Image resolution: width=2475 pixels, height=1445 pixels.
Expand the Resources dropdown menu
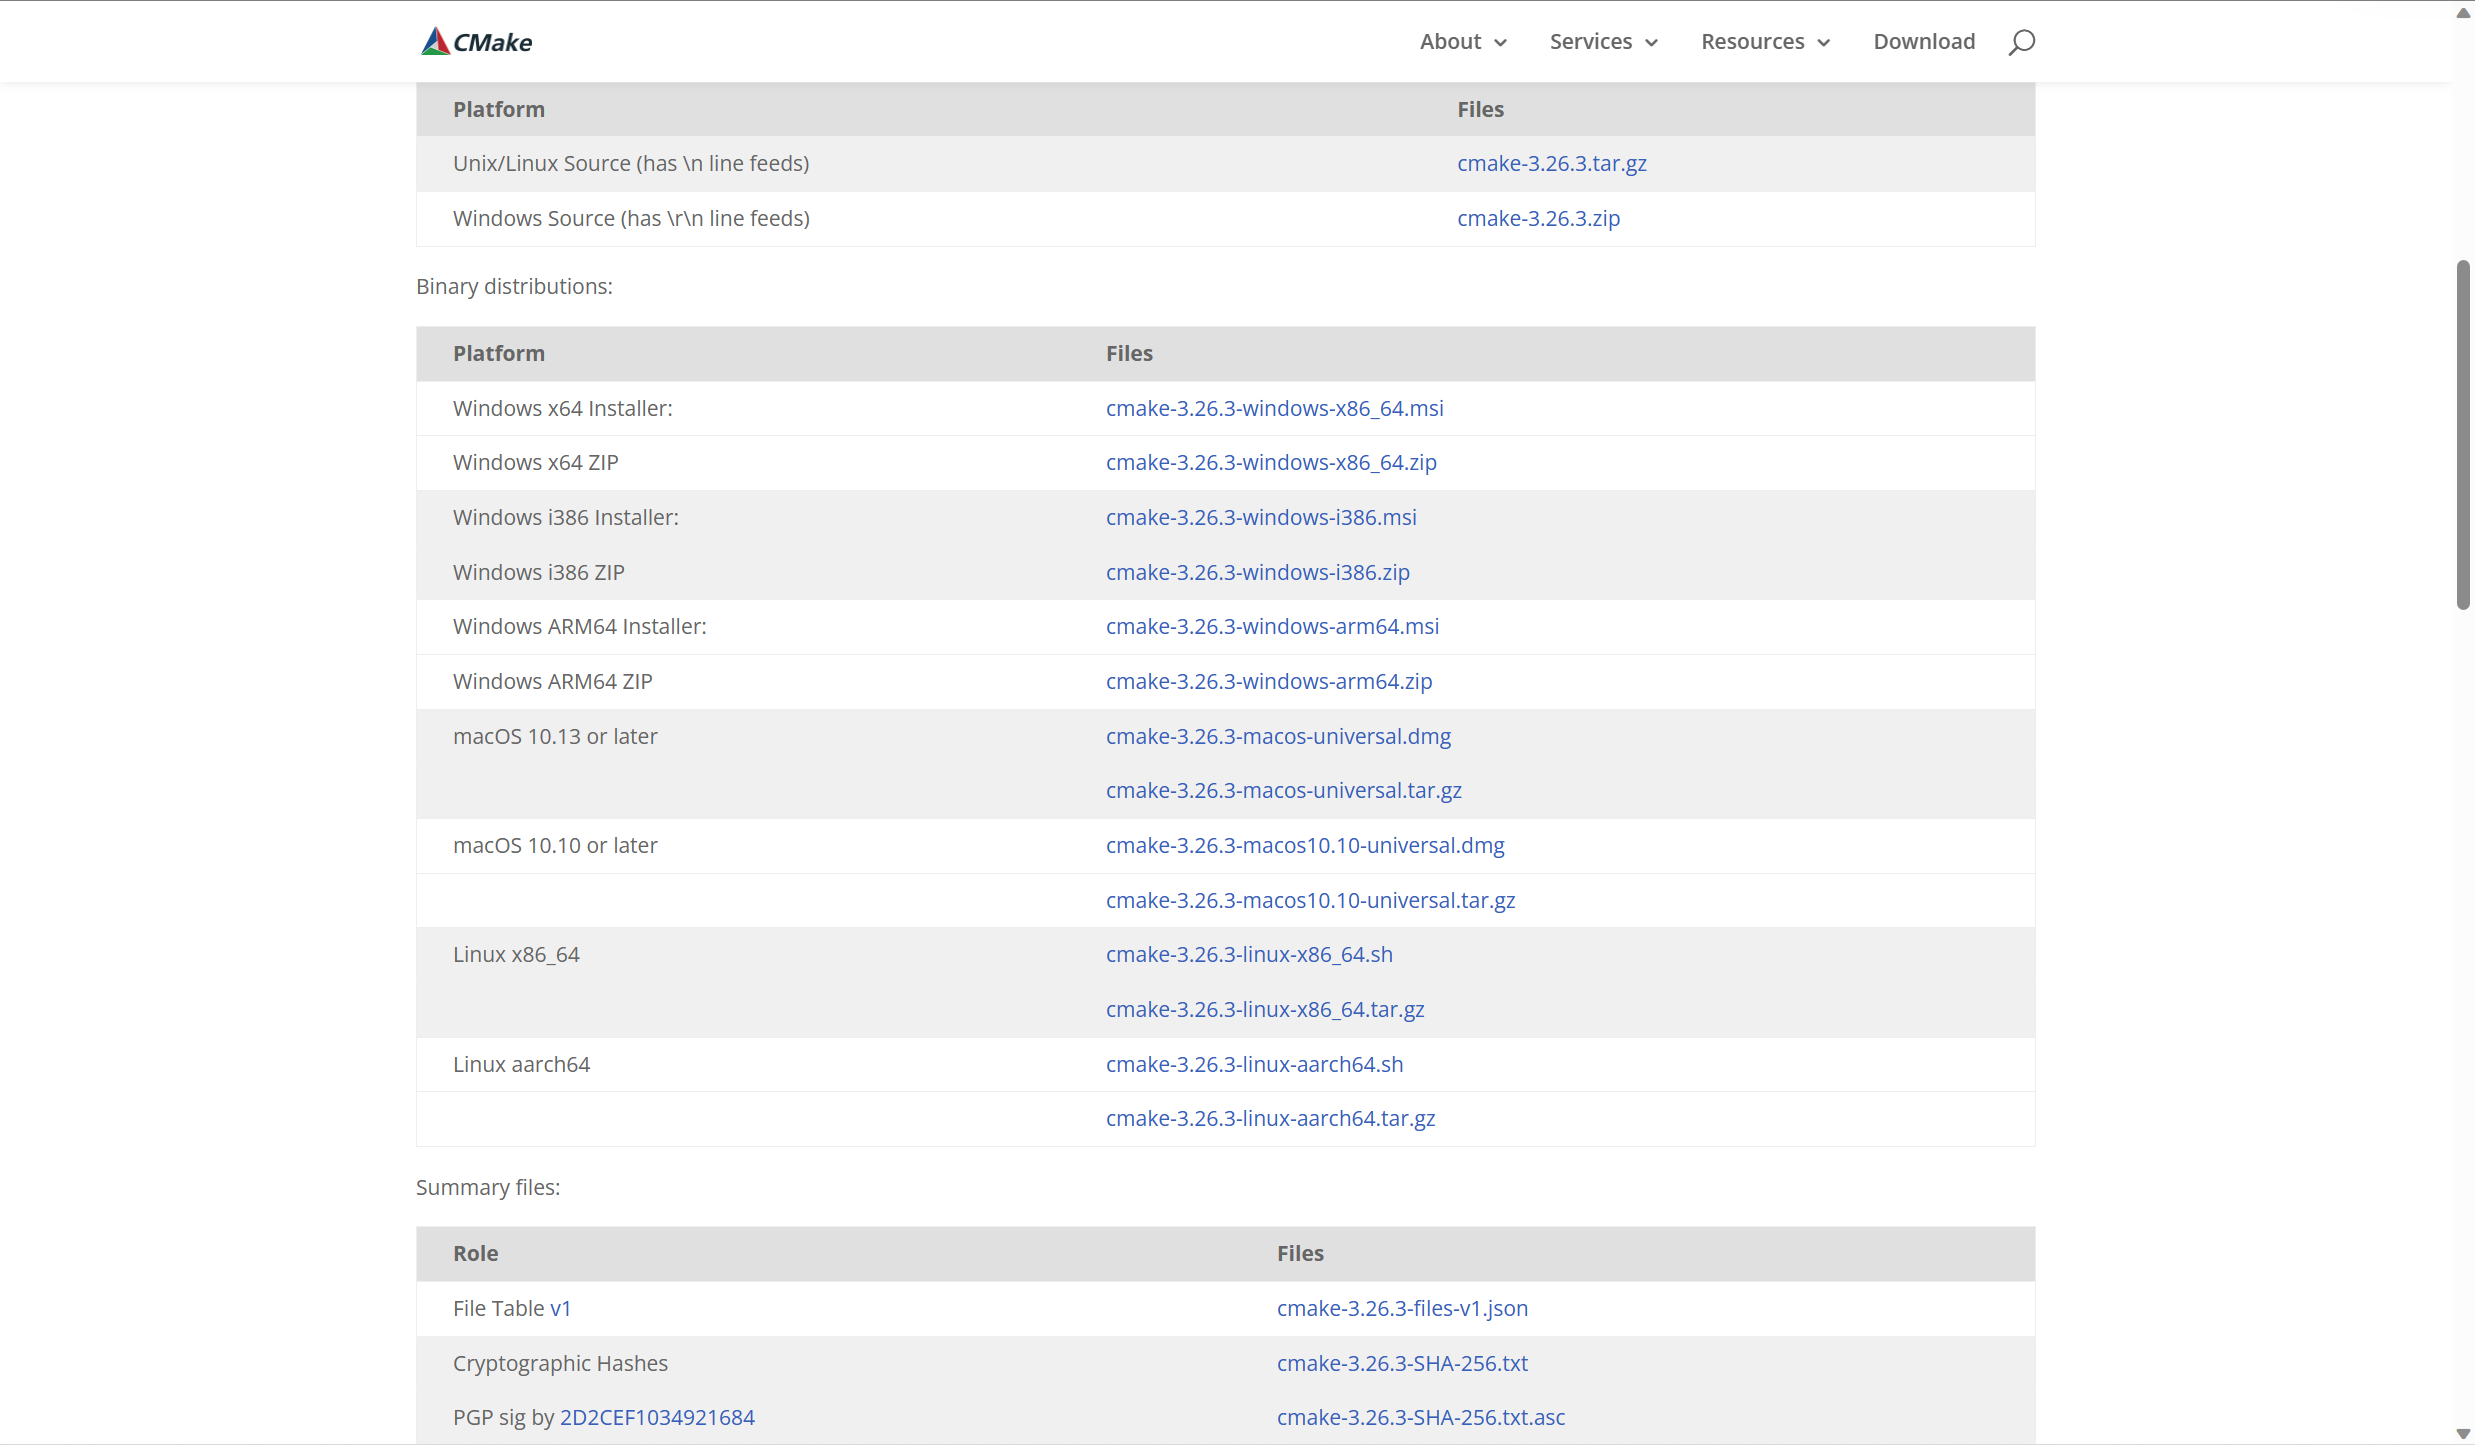[x=1765, y=42]
